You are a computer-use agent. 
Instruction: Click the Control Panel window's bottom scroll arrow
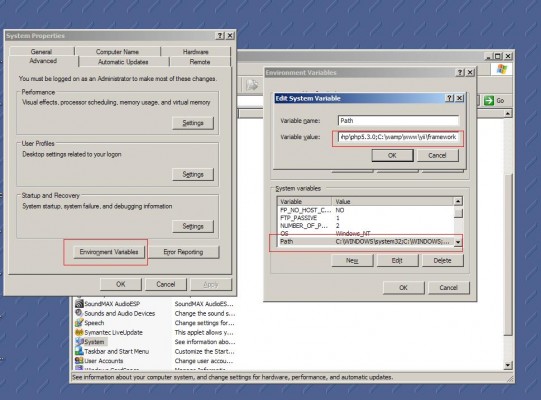pos(508,365)
